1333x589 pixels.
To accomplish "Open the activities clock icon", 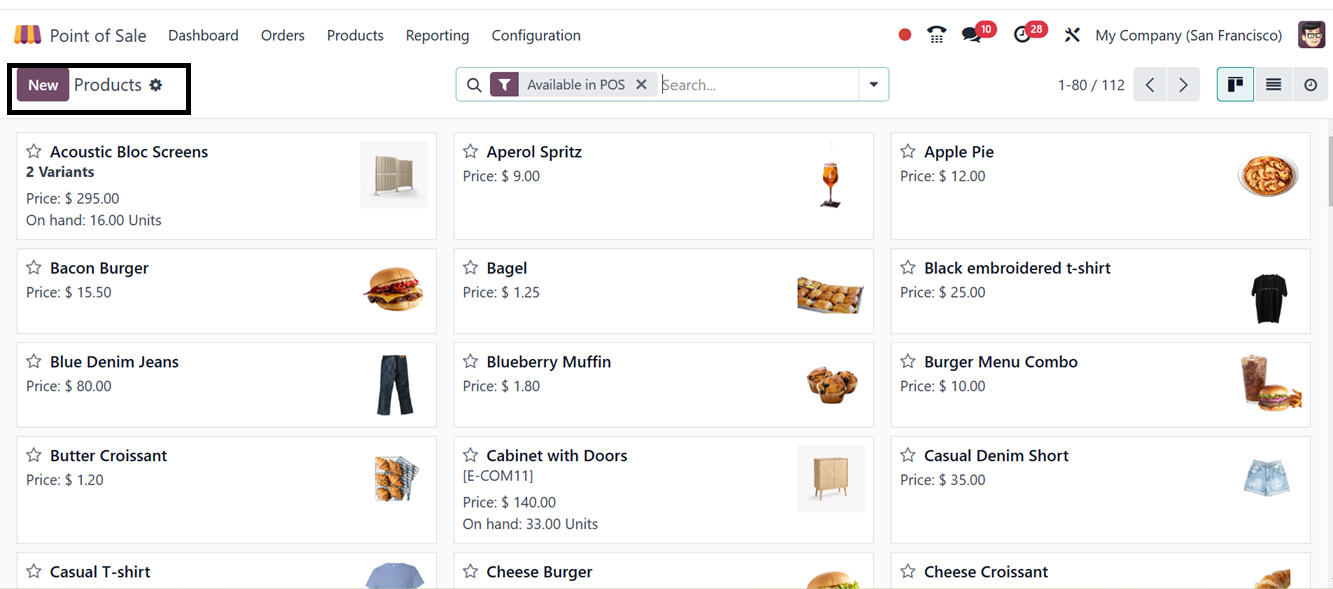I will [x=1022, y=35].
